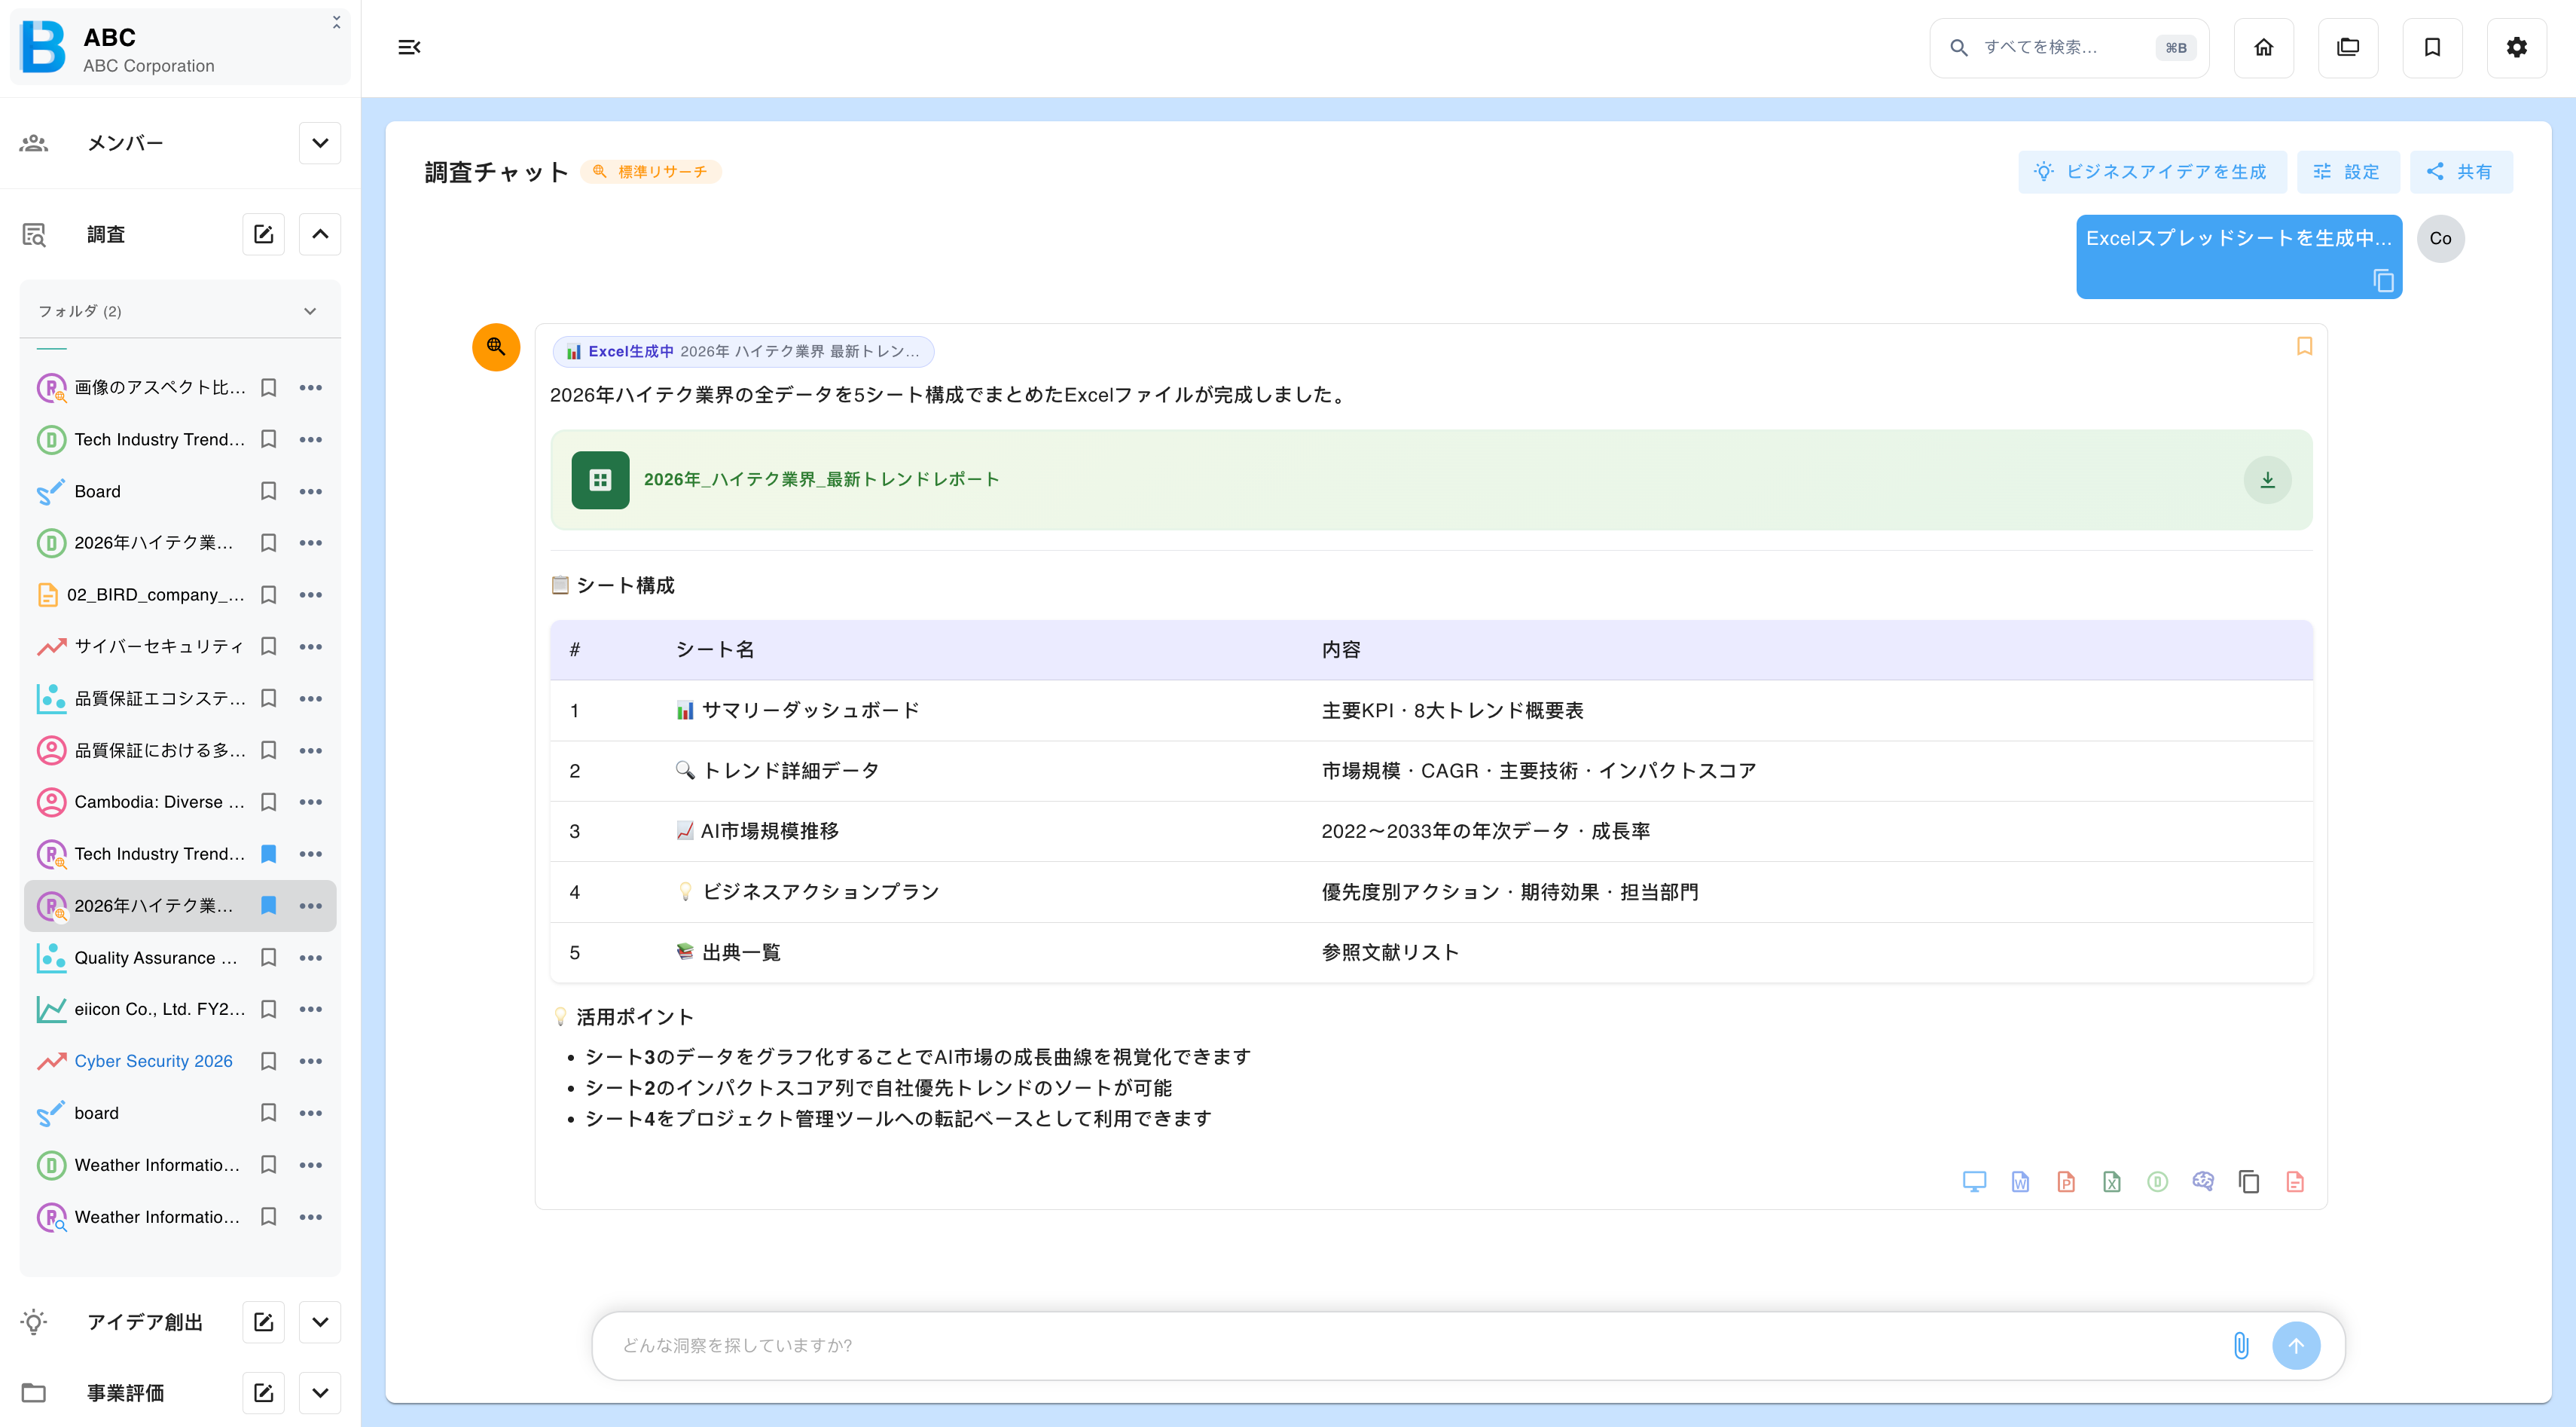Open more options for Board item

pyautogui.click(x=311, y=491)
